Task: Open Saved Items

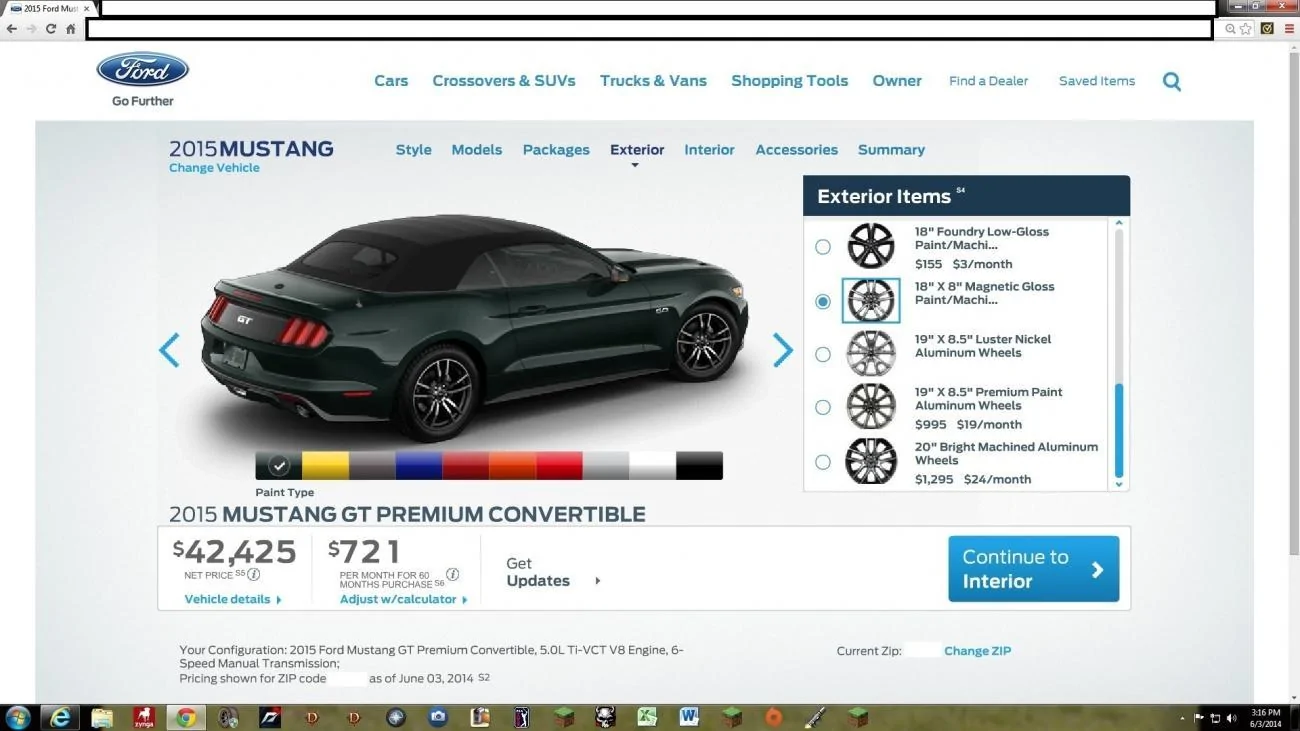Action: pyautogui.click(x=1097, y=81)
